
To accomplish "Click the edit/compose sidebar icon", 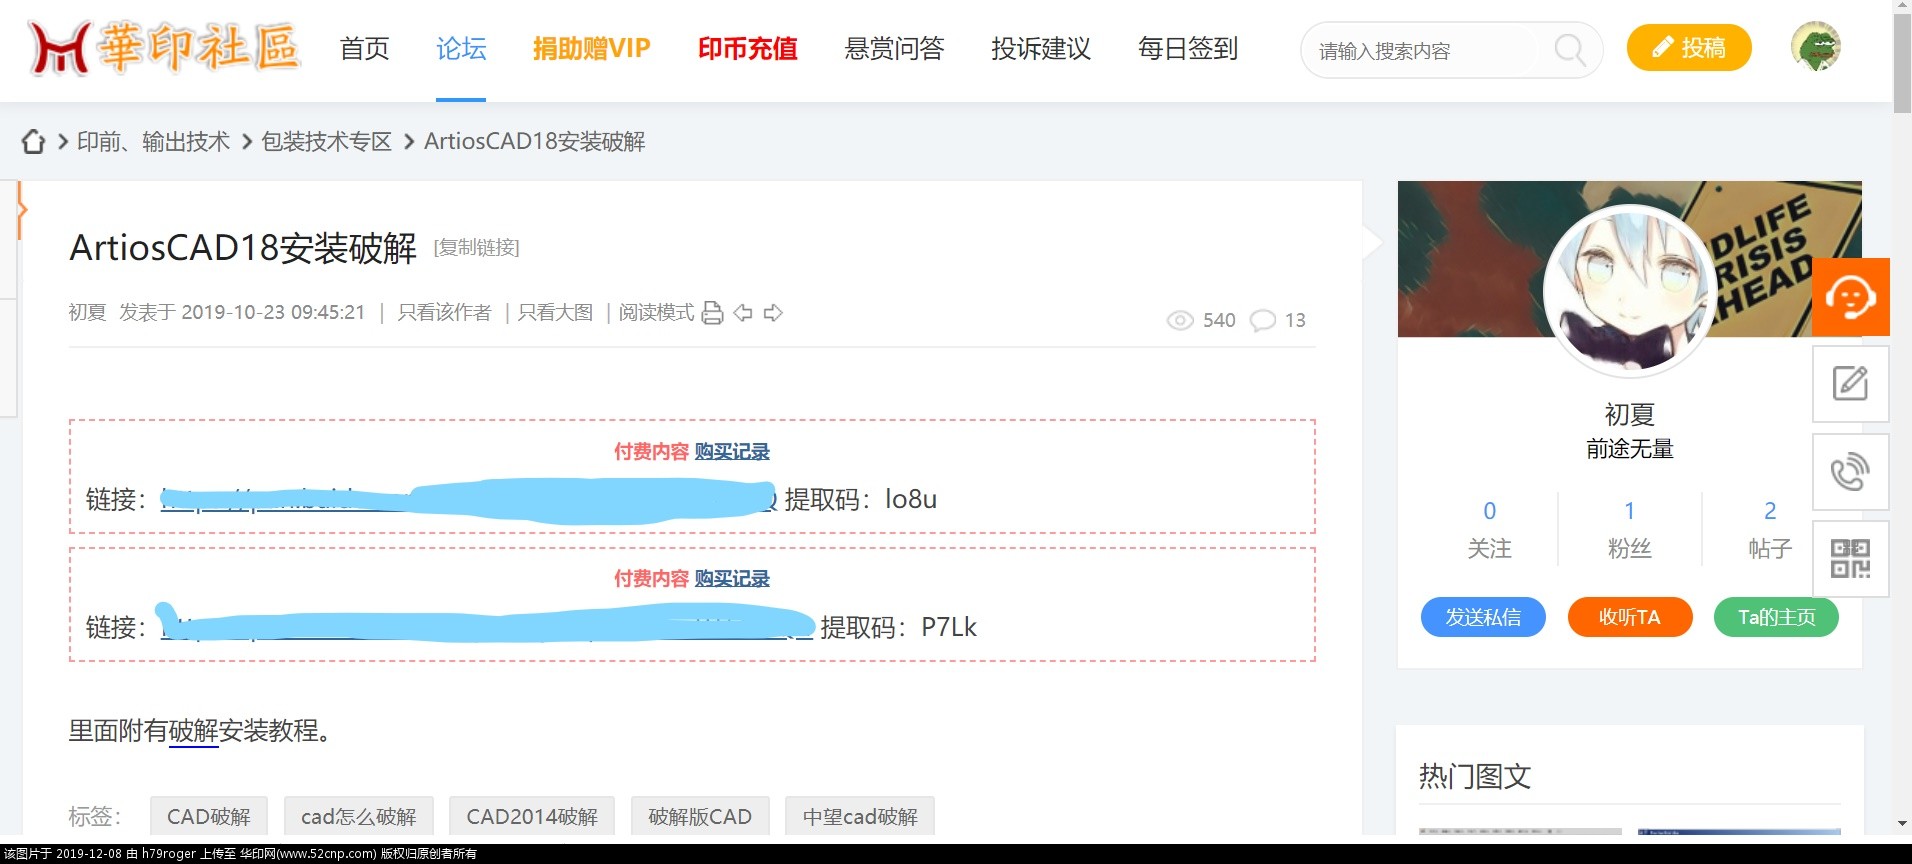I will click(1850, 384).
